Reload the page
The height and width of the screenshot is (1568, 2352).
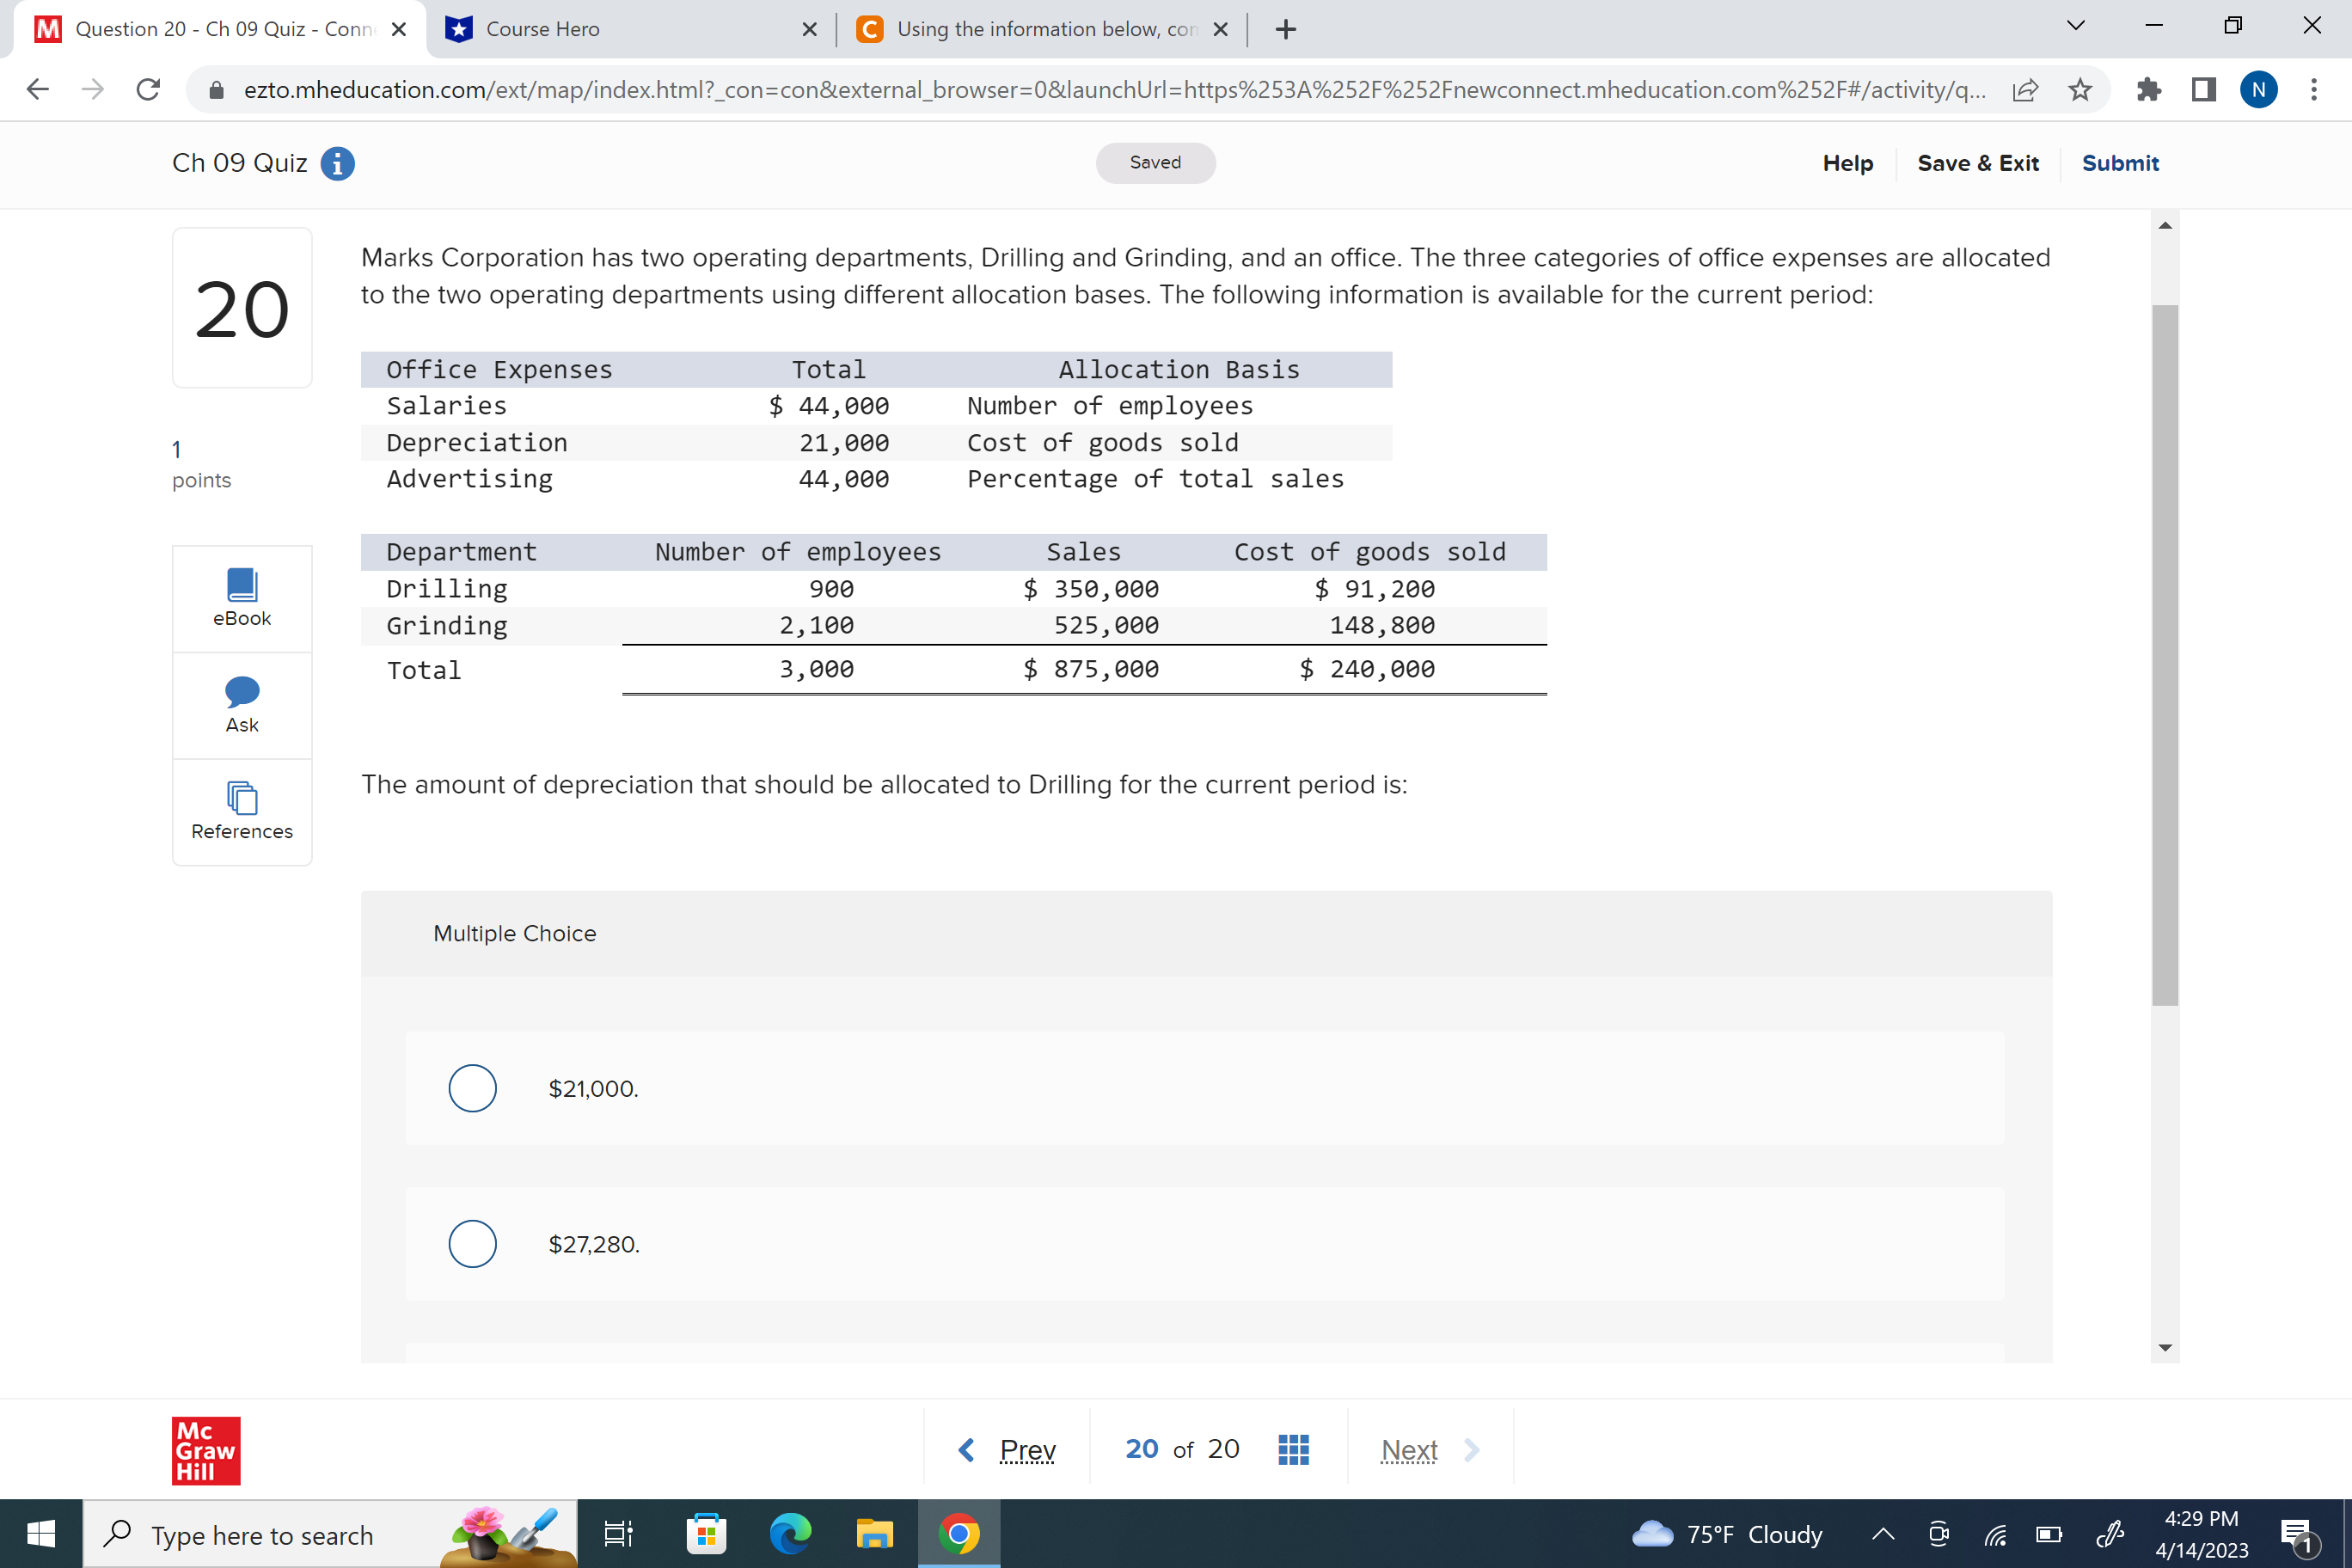click(148, 89)
